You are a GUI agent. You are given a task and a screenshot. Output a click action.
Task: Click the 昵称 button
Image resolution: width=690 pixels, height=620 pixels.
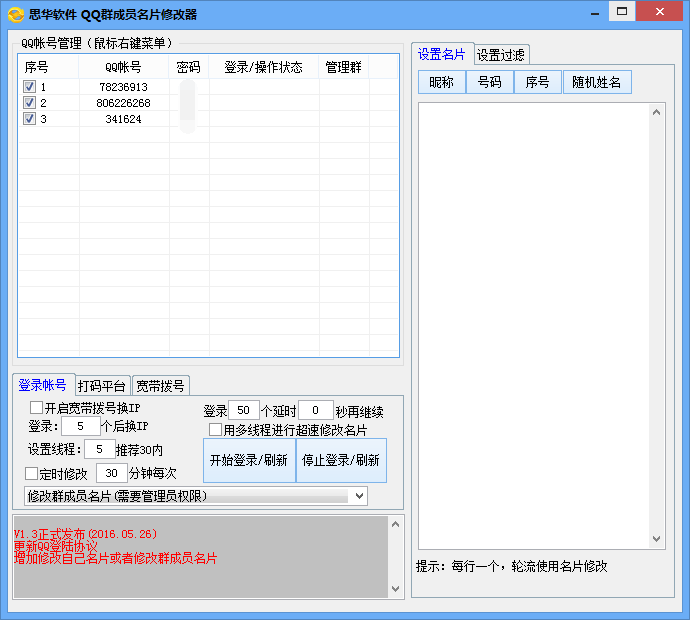441,82
